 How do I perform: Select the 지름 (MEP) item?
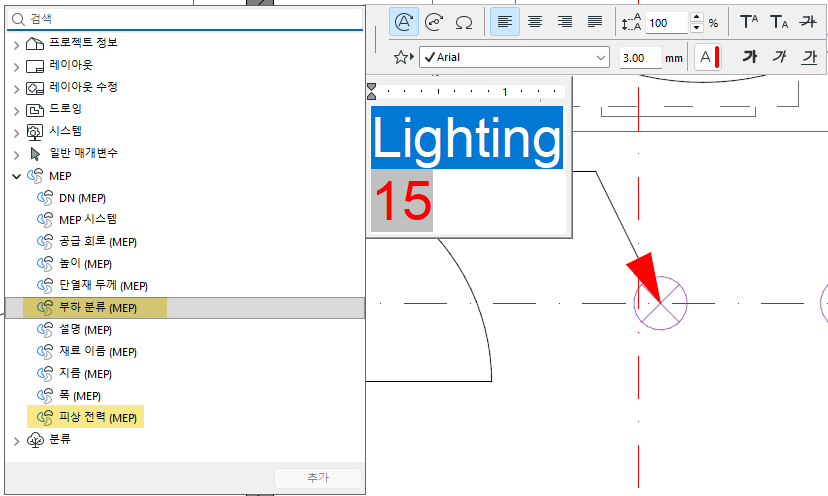[185, 374]
